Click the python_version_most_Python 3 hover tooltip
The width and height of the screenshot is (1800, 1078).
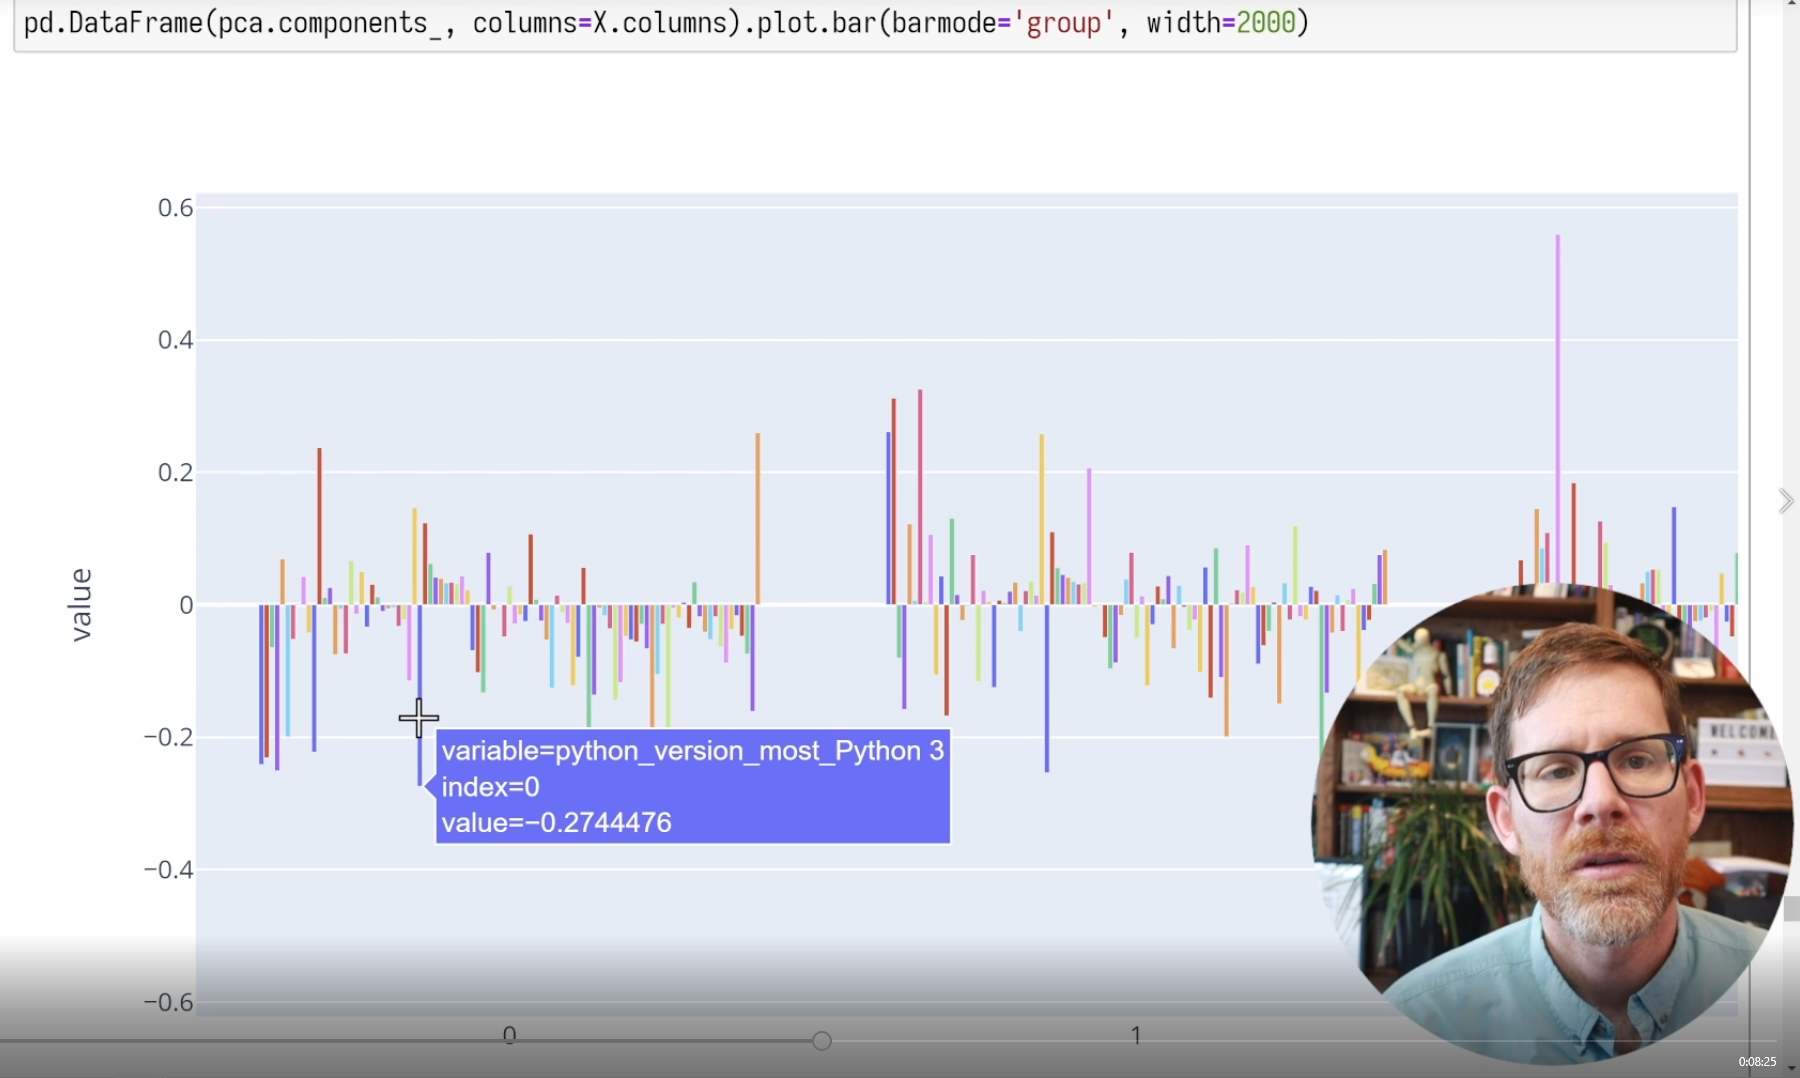692,787
